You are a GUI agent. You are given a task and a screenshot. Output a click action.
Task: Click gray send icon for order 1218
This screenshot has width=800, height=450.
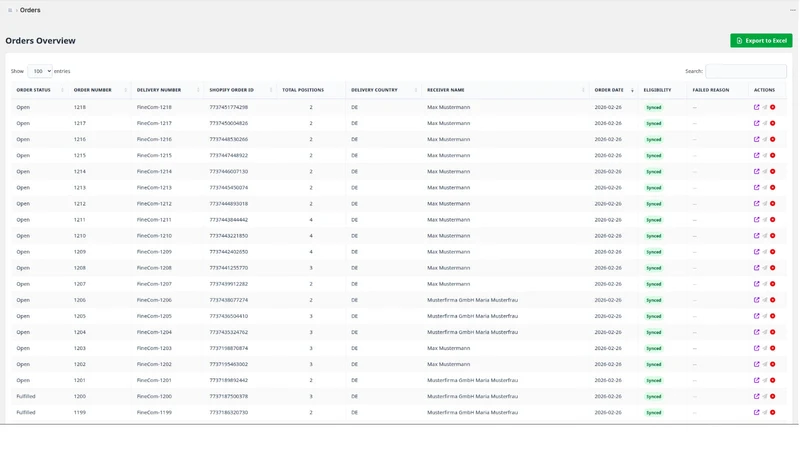click(764, 107)
